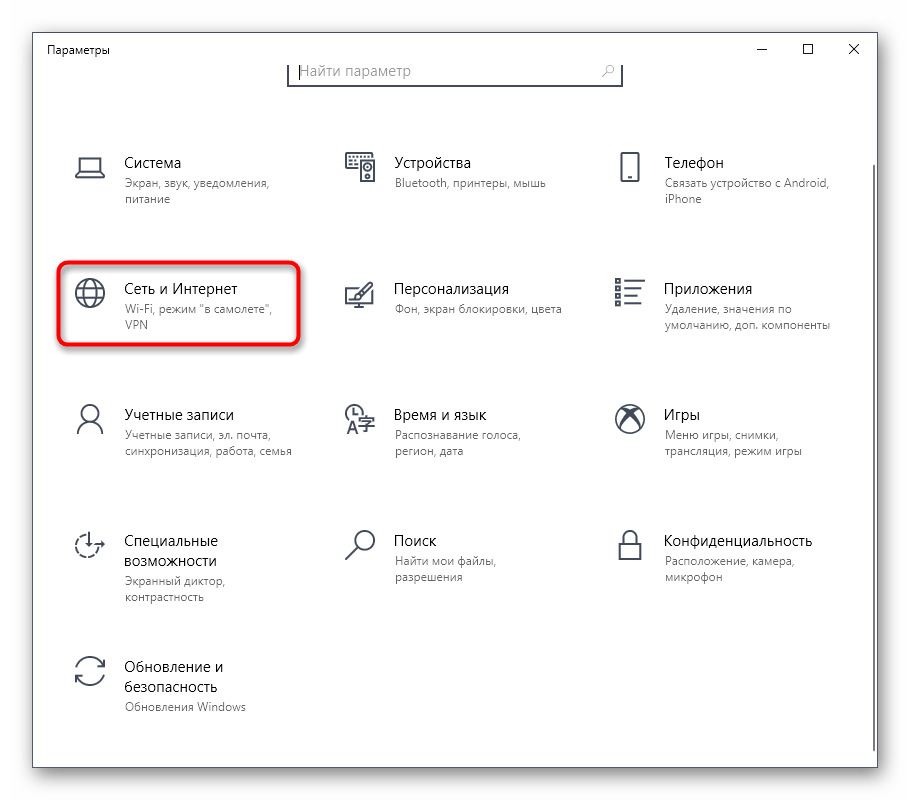Click the System laptop icon

tap(90, 166)
